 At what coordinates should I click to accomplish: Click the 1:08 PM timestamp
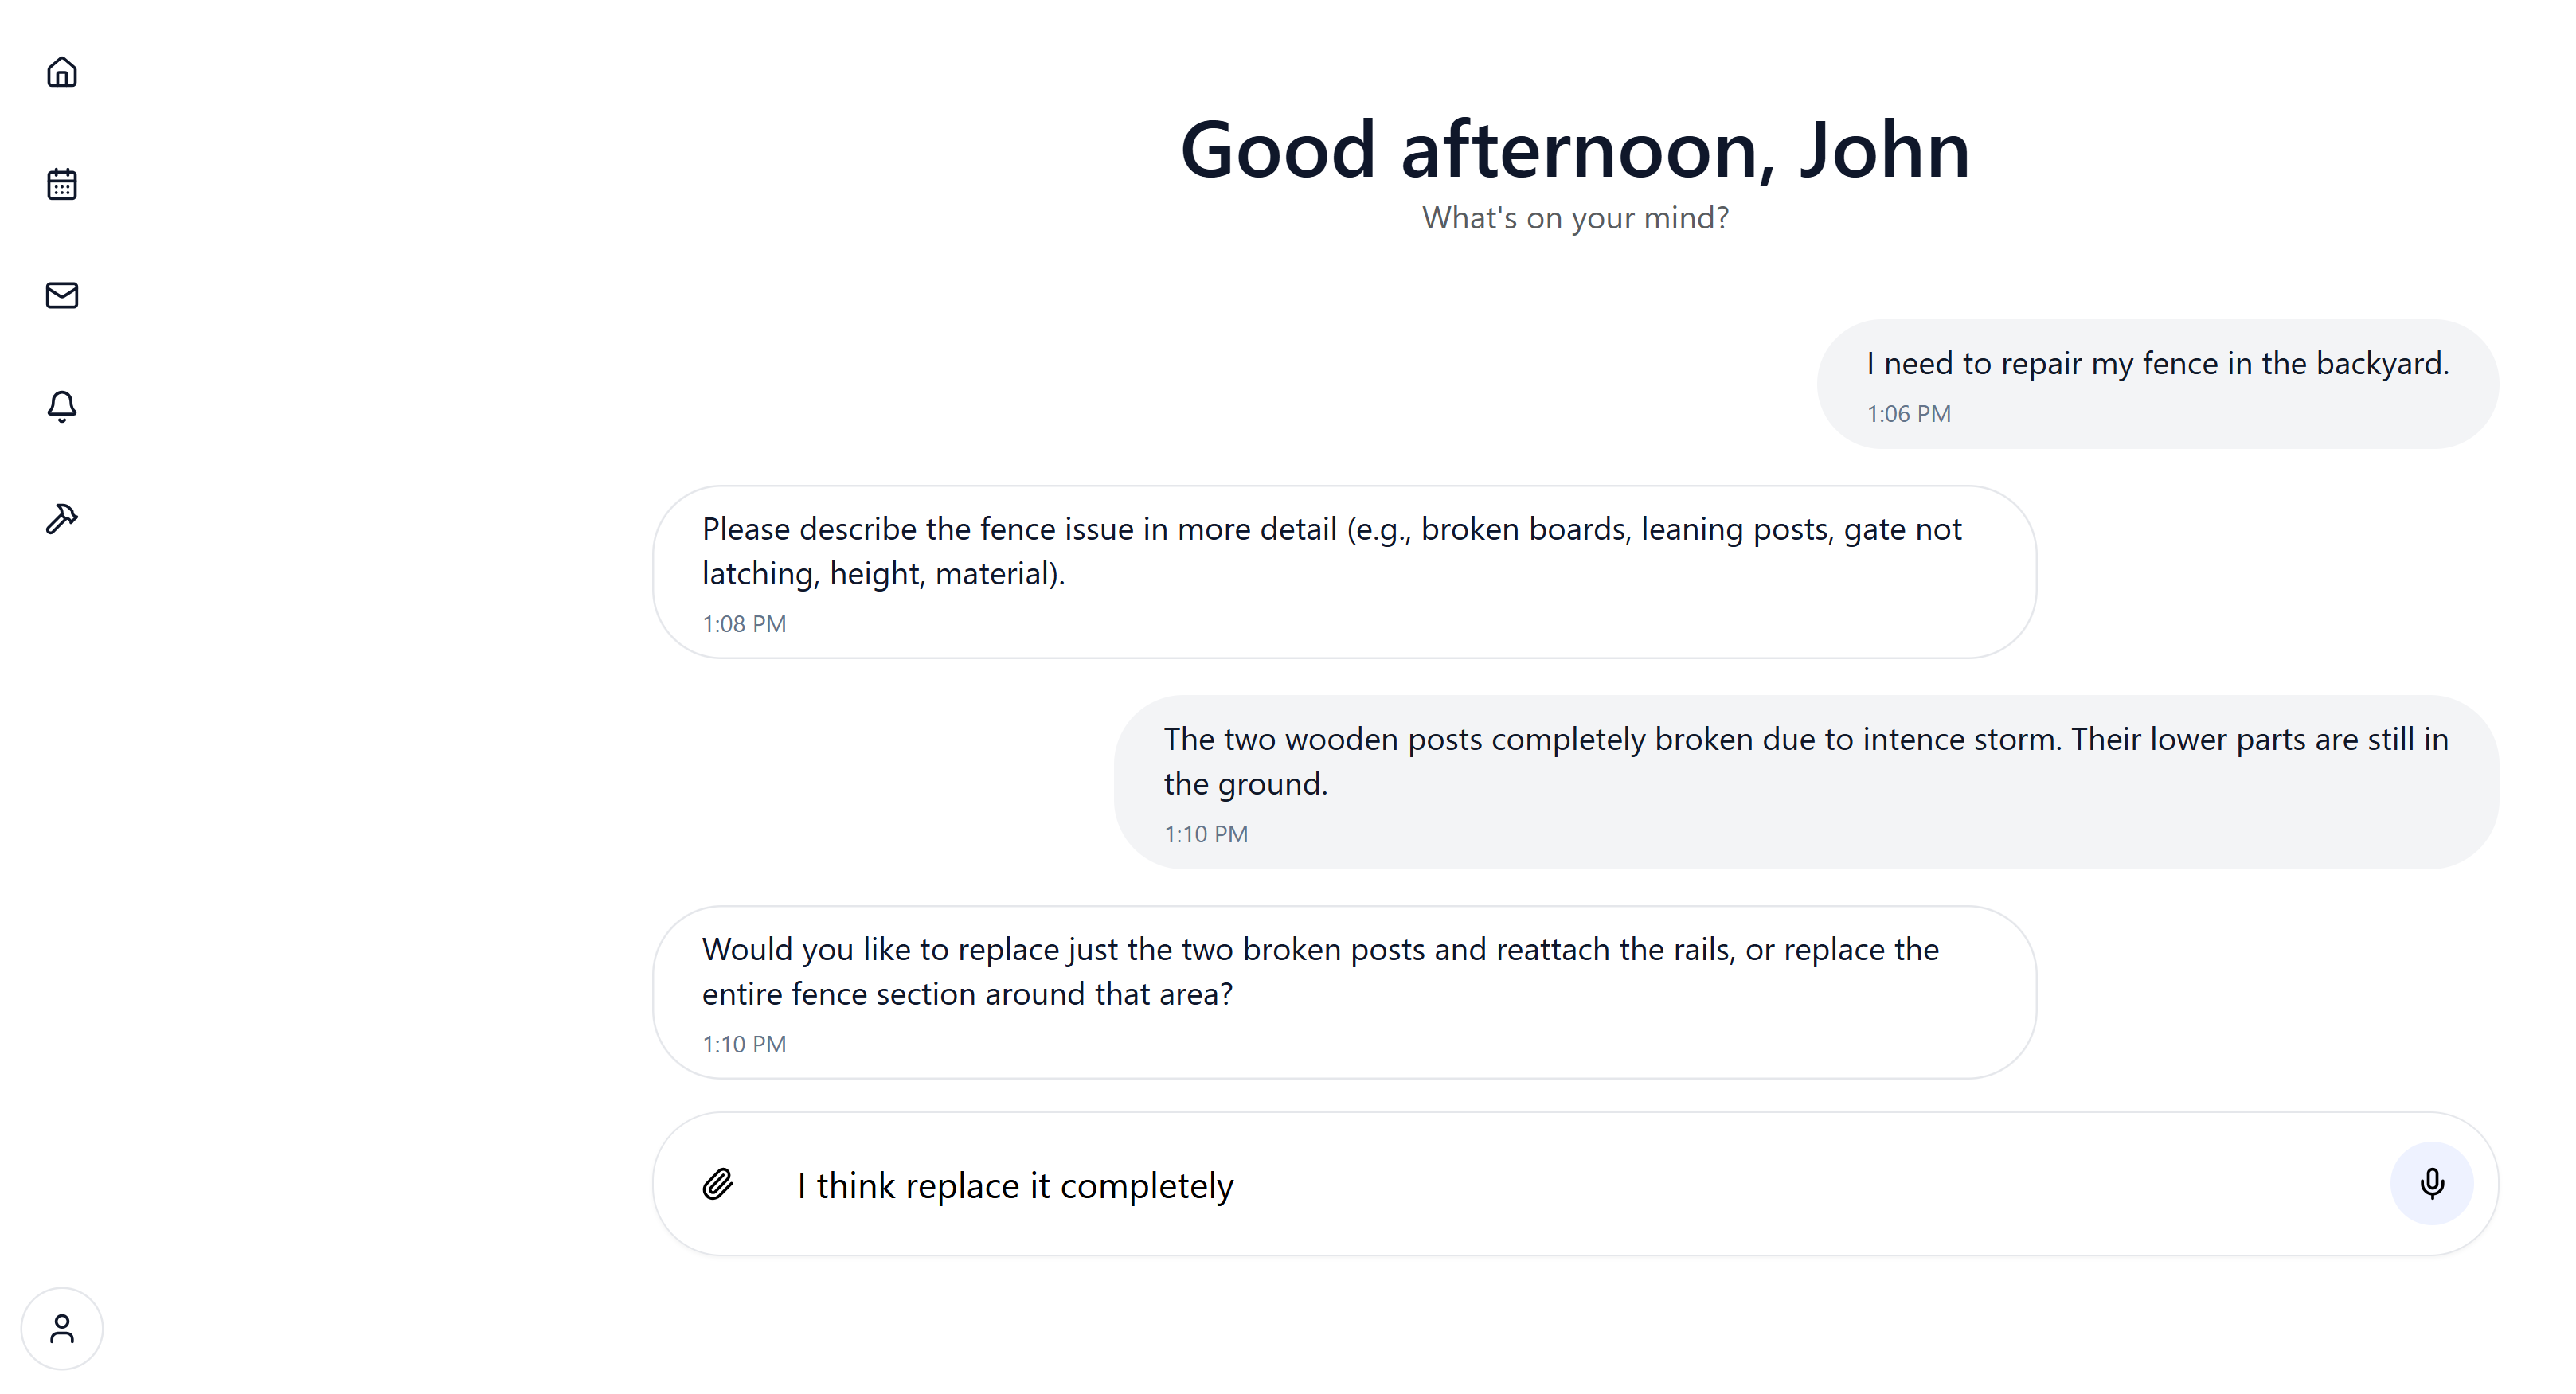pyautogui.click(x=744, y=624)
